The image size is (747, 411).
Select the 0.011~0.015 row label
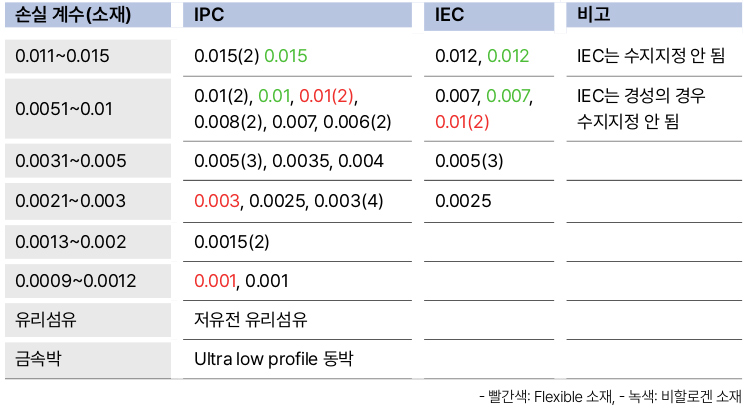point(88,56)
